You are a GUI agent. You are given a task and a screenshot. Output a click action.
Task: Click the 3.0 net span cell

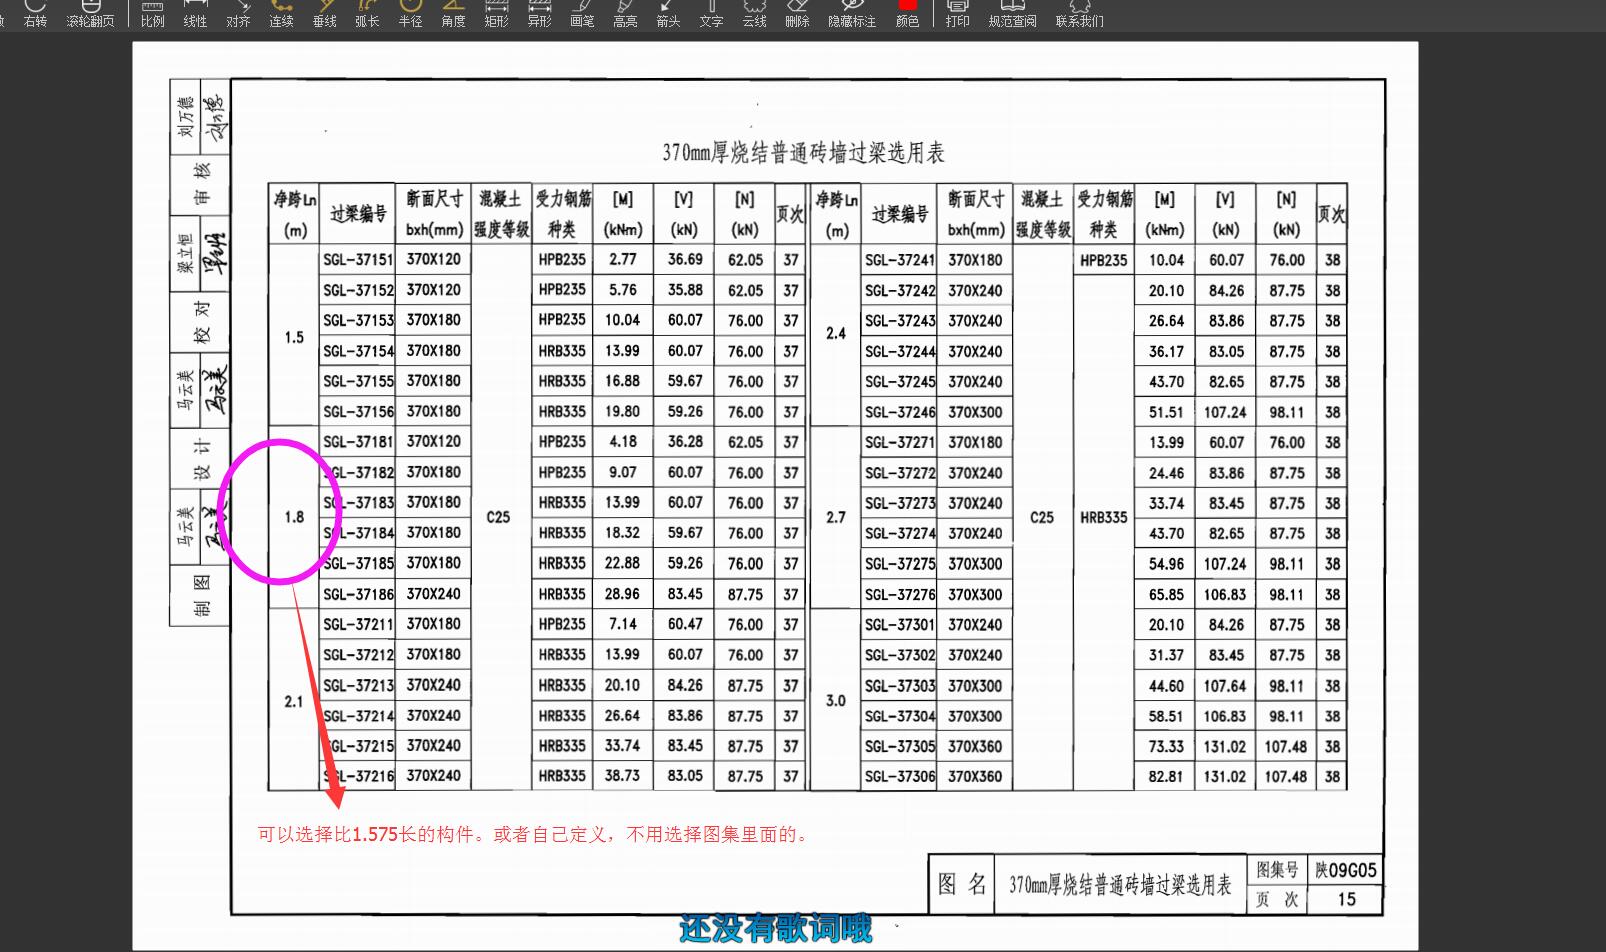click(836, 700)
